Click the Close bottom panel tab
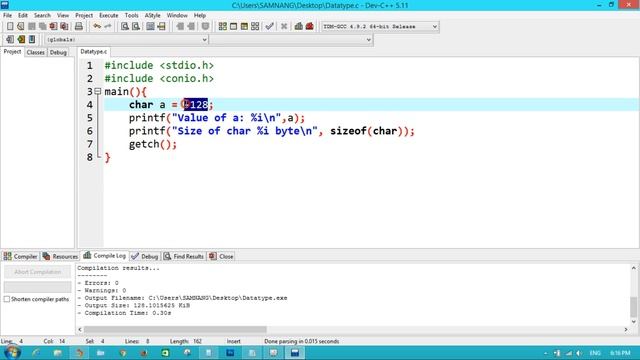The image size is (640, 360). point(221,256)
